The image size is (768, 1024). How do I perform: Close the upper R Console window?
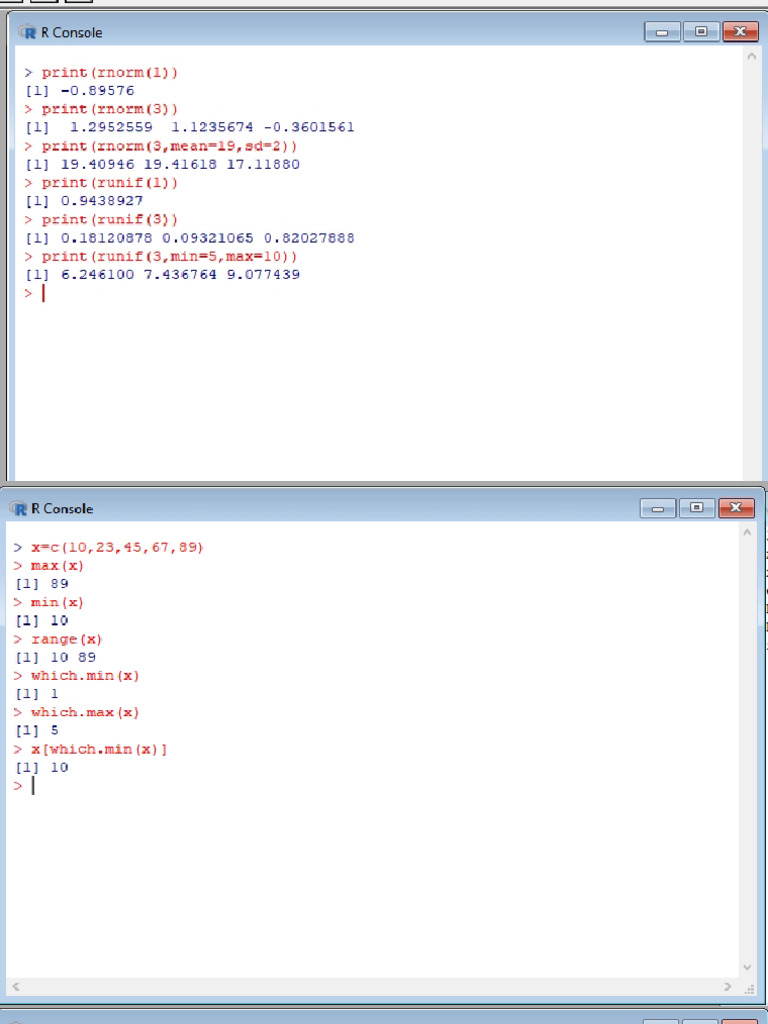[x=740, y=31]
